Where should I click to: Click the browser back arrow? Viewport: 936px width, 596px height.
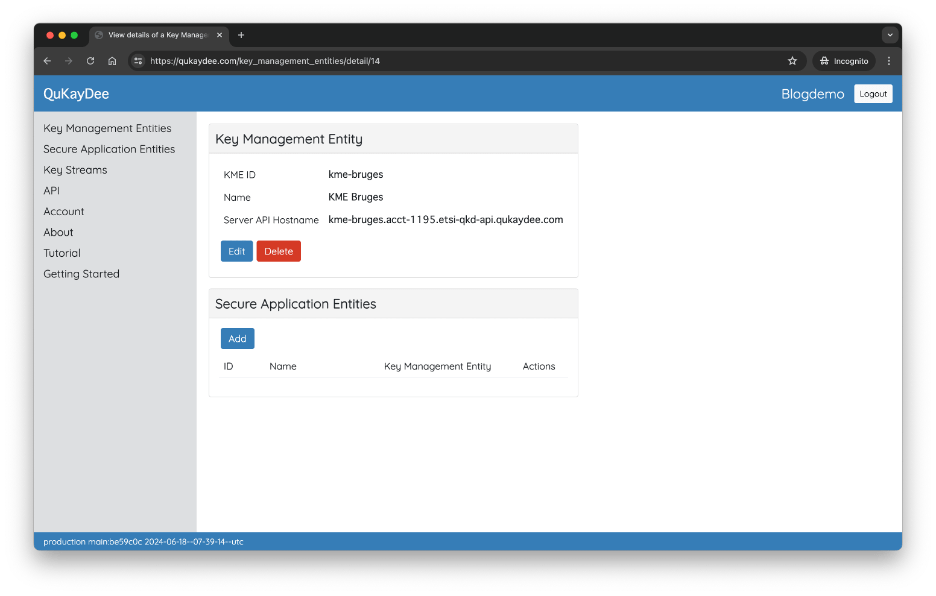(x=47, y=61)
